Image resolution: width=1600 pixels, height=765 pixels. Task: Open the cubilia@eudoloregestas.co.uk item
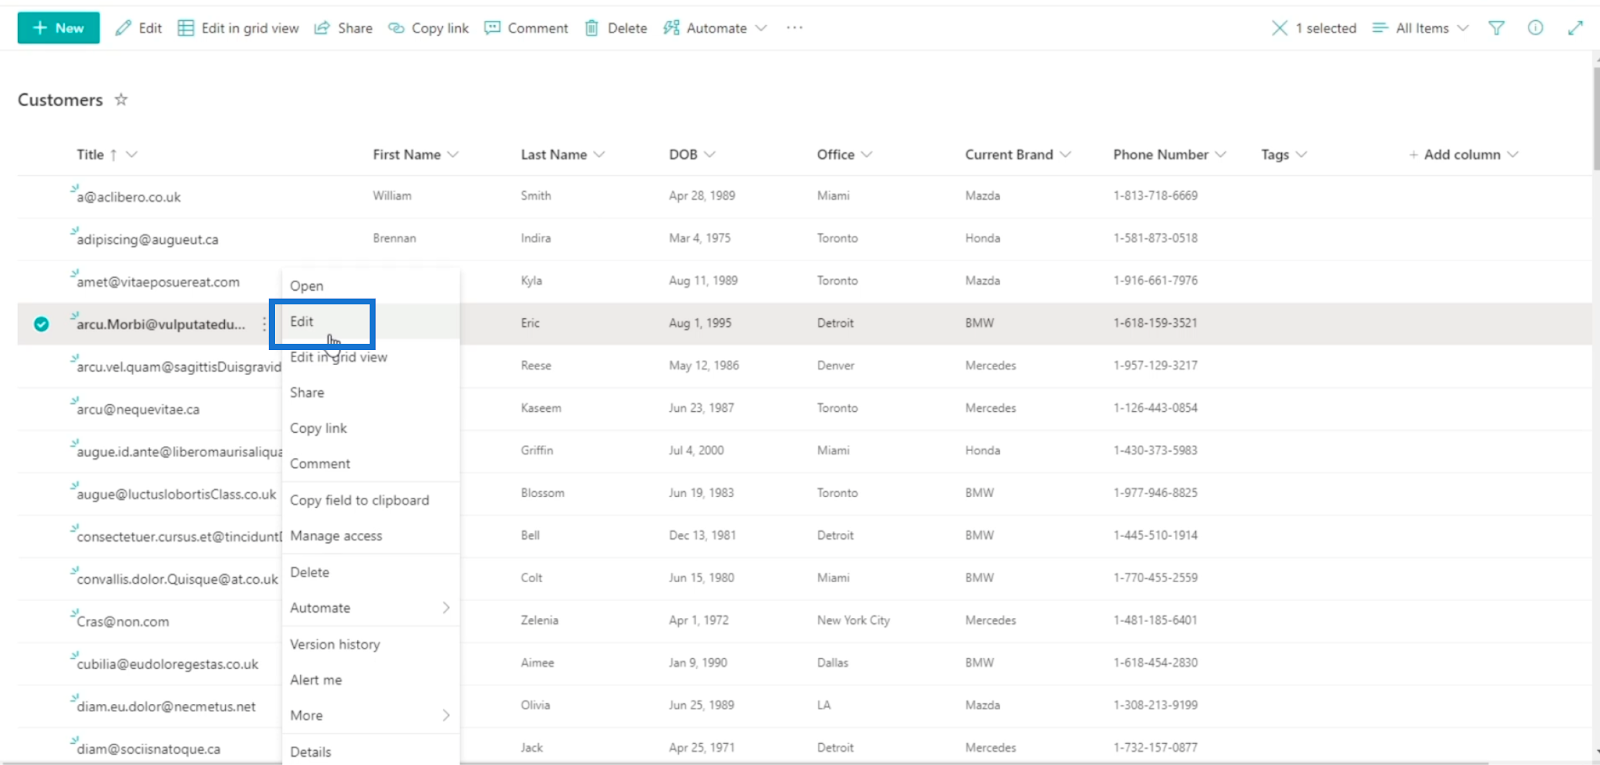coord(167,664)
